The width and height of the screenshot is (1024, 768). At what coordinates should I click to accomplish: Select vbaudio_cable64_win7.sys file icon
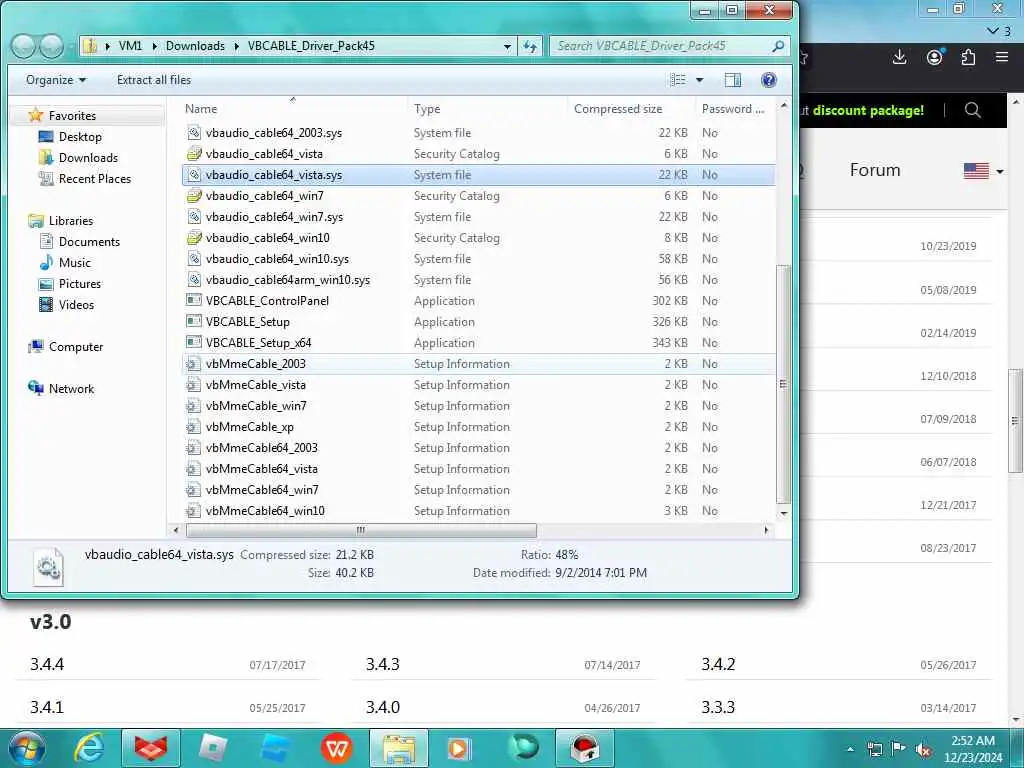[194, 216]
